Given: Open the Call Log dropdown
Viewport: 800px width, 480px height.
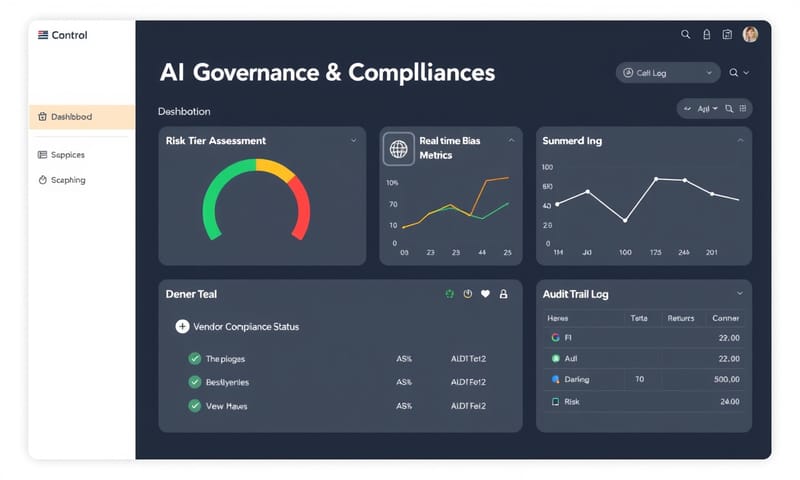Looking at the screenshot, I should click(x=668, y=73).
